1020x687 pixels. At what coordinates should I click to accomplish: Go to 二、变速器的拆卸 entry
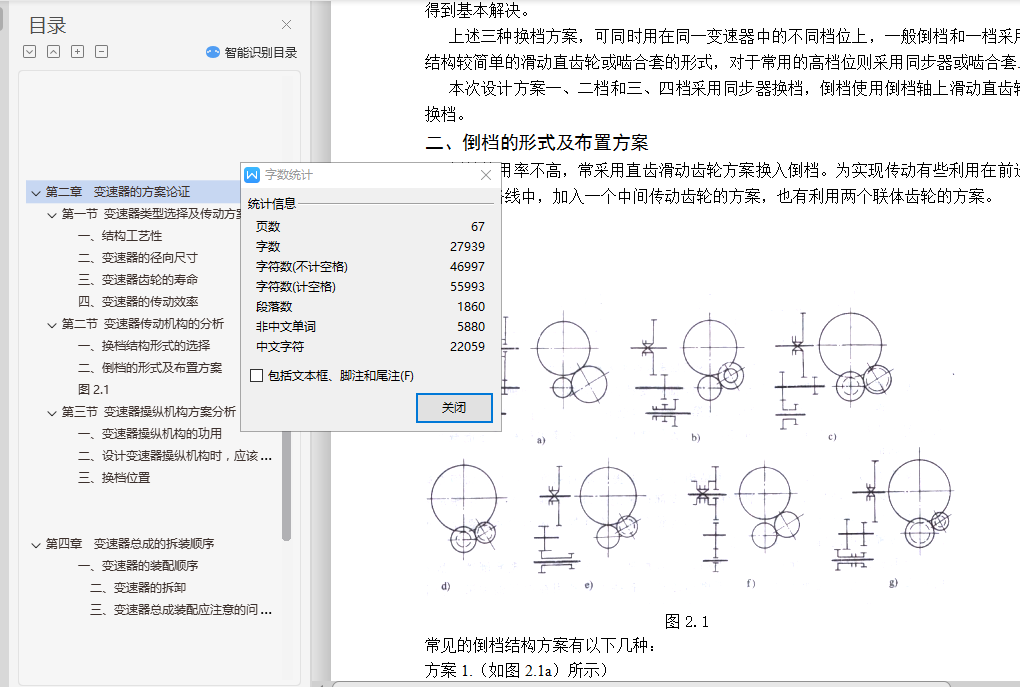(138, 588)
